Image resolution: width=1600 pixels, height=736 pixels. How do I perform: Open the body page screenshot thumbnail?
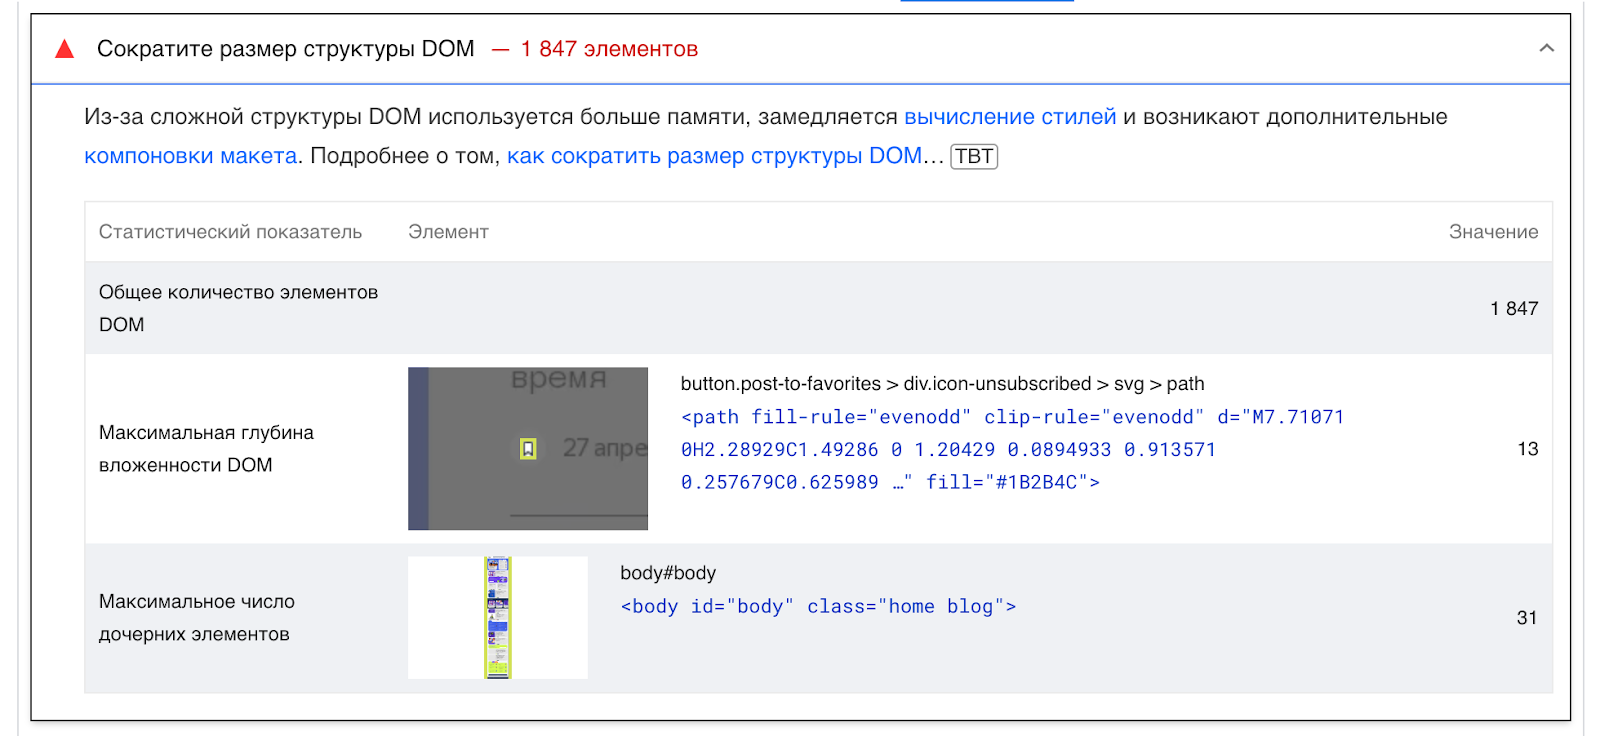click(498, 618)
